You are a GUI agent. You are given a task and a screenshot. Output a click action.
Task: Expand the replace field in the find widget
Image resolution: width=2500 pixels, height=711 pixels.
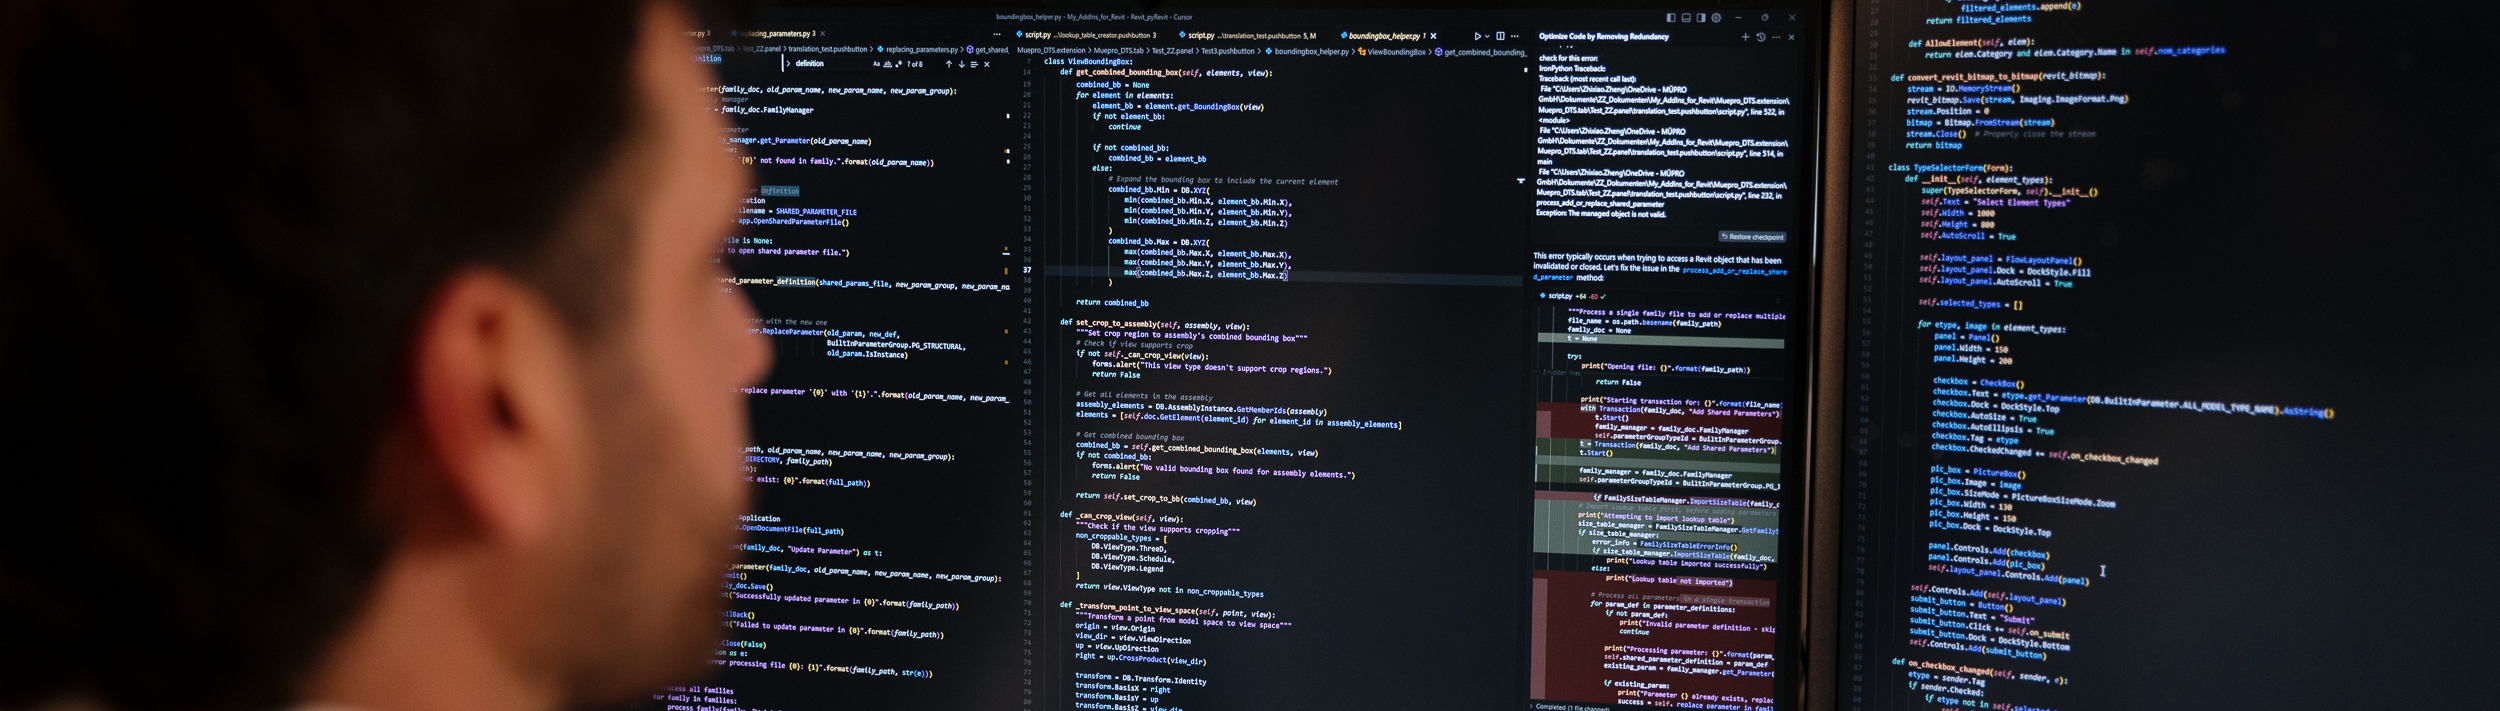[788, 64]
